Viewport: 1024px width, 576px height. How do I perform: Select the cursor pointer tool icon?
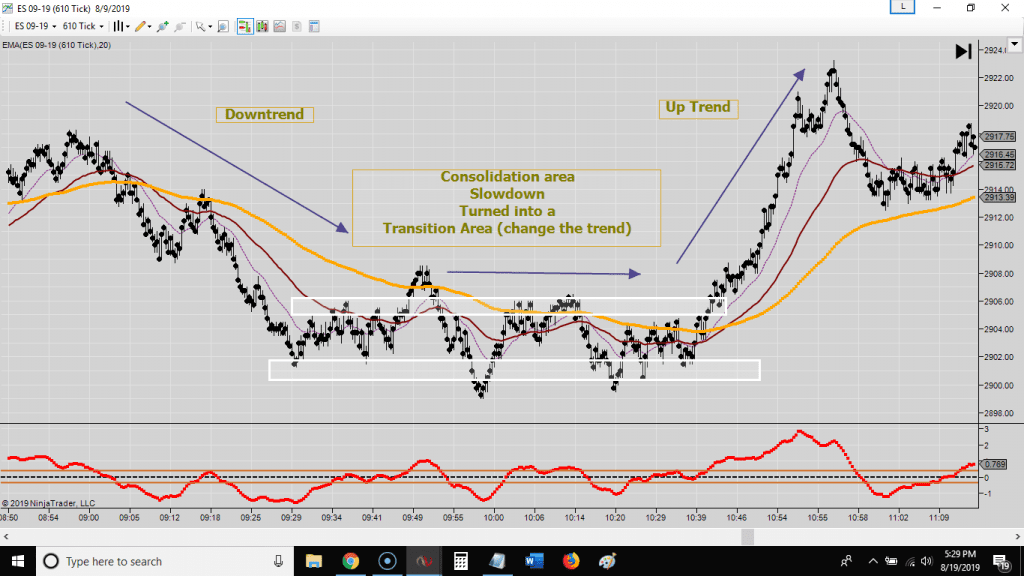200,26
